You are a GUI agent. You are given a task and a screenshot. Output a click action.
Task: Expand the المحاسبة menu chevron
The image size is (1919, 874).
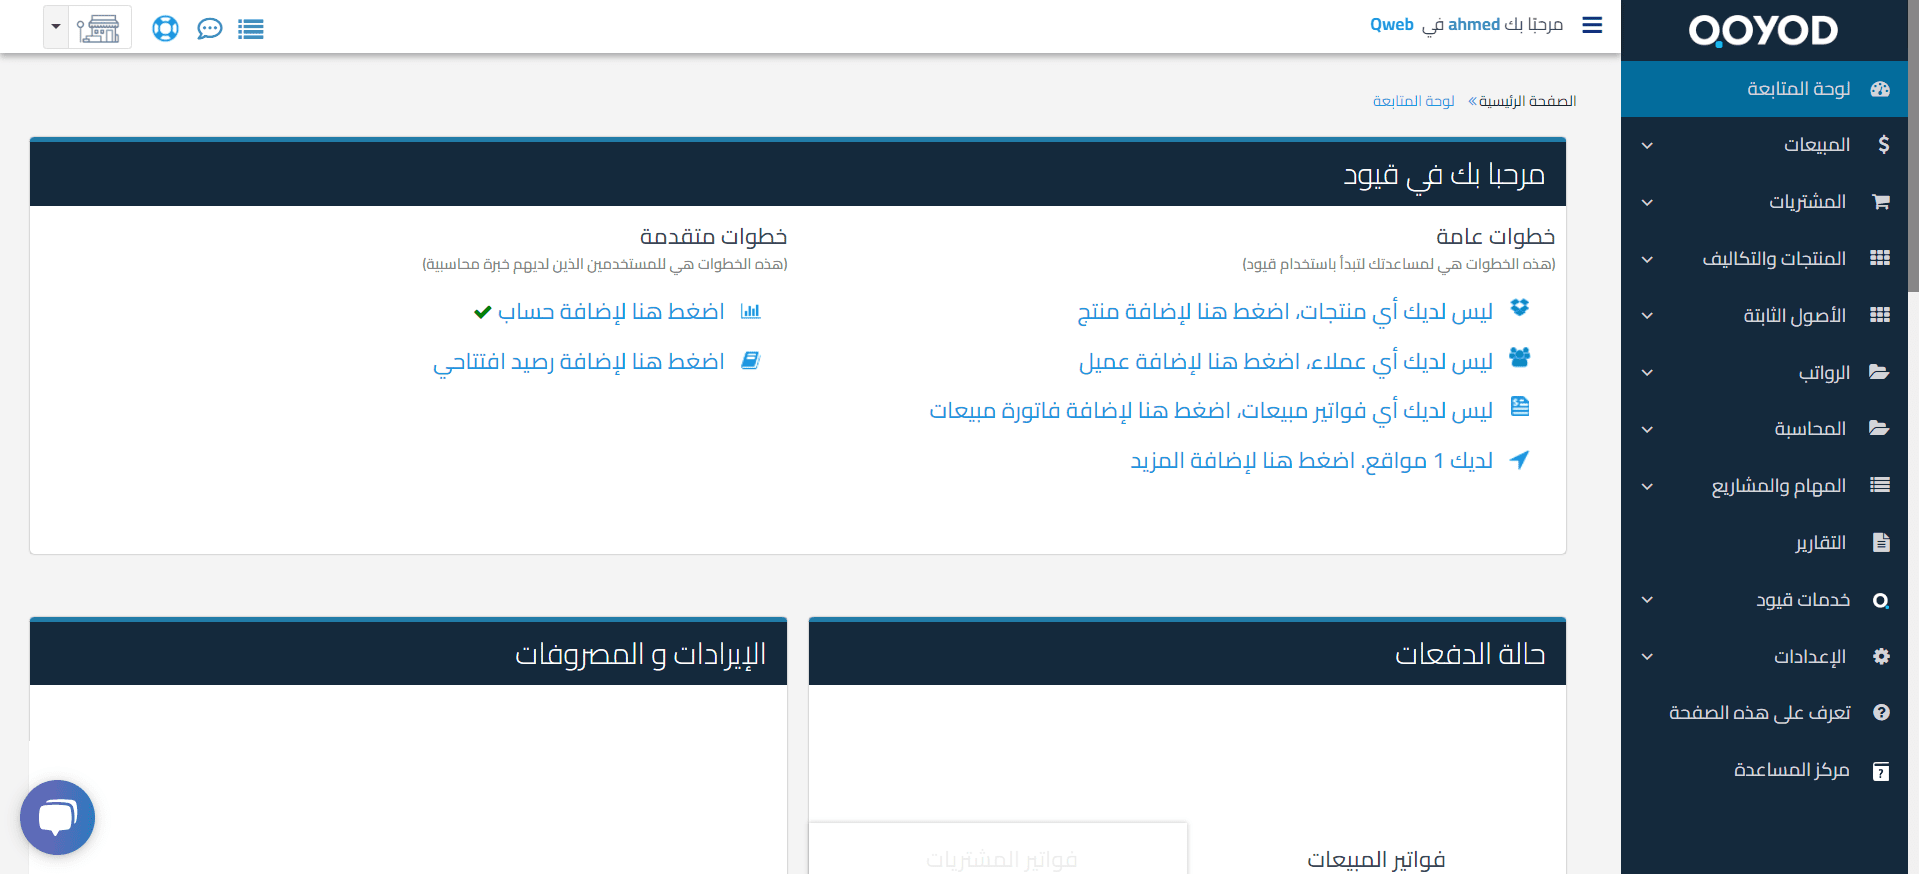[1647, 430]
